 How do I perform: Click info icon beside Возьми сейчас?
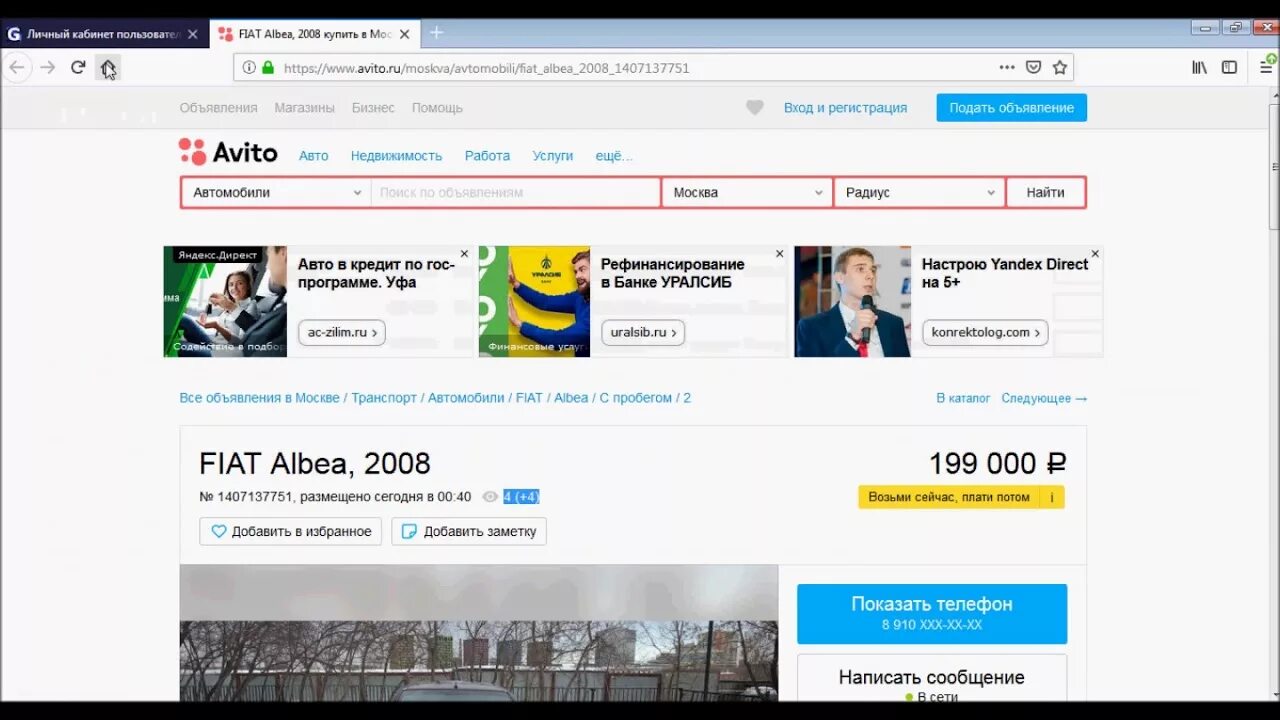point(1051,497)
